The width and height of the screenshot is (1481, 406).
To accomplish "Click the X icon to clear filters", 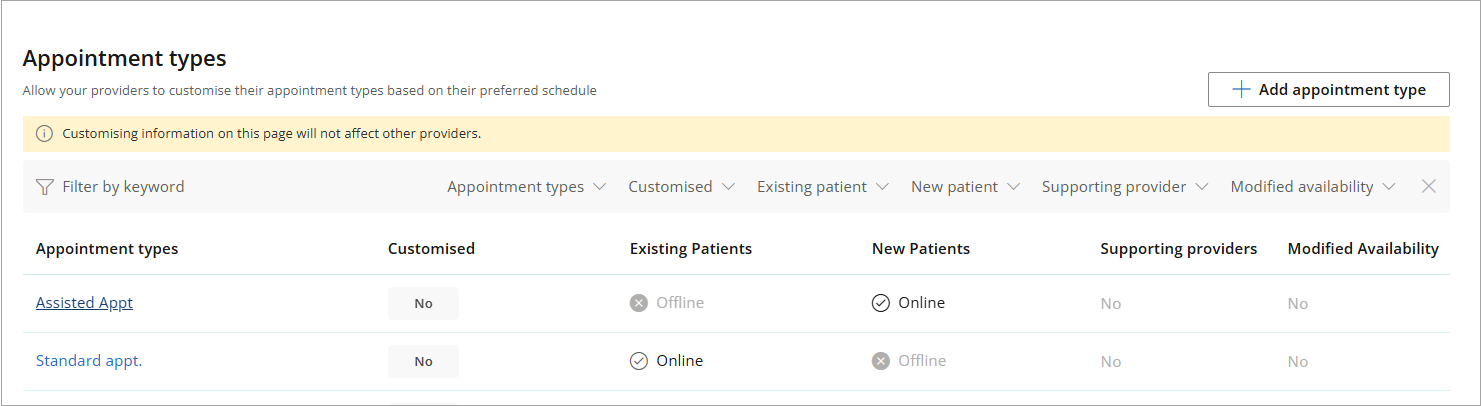I will coord(1429,186).
